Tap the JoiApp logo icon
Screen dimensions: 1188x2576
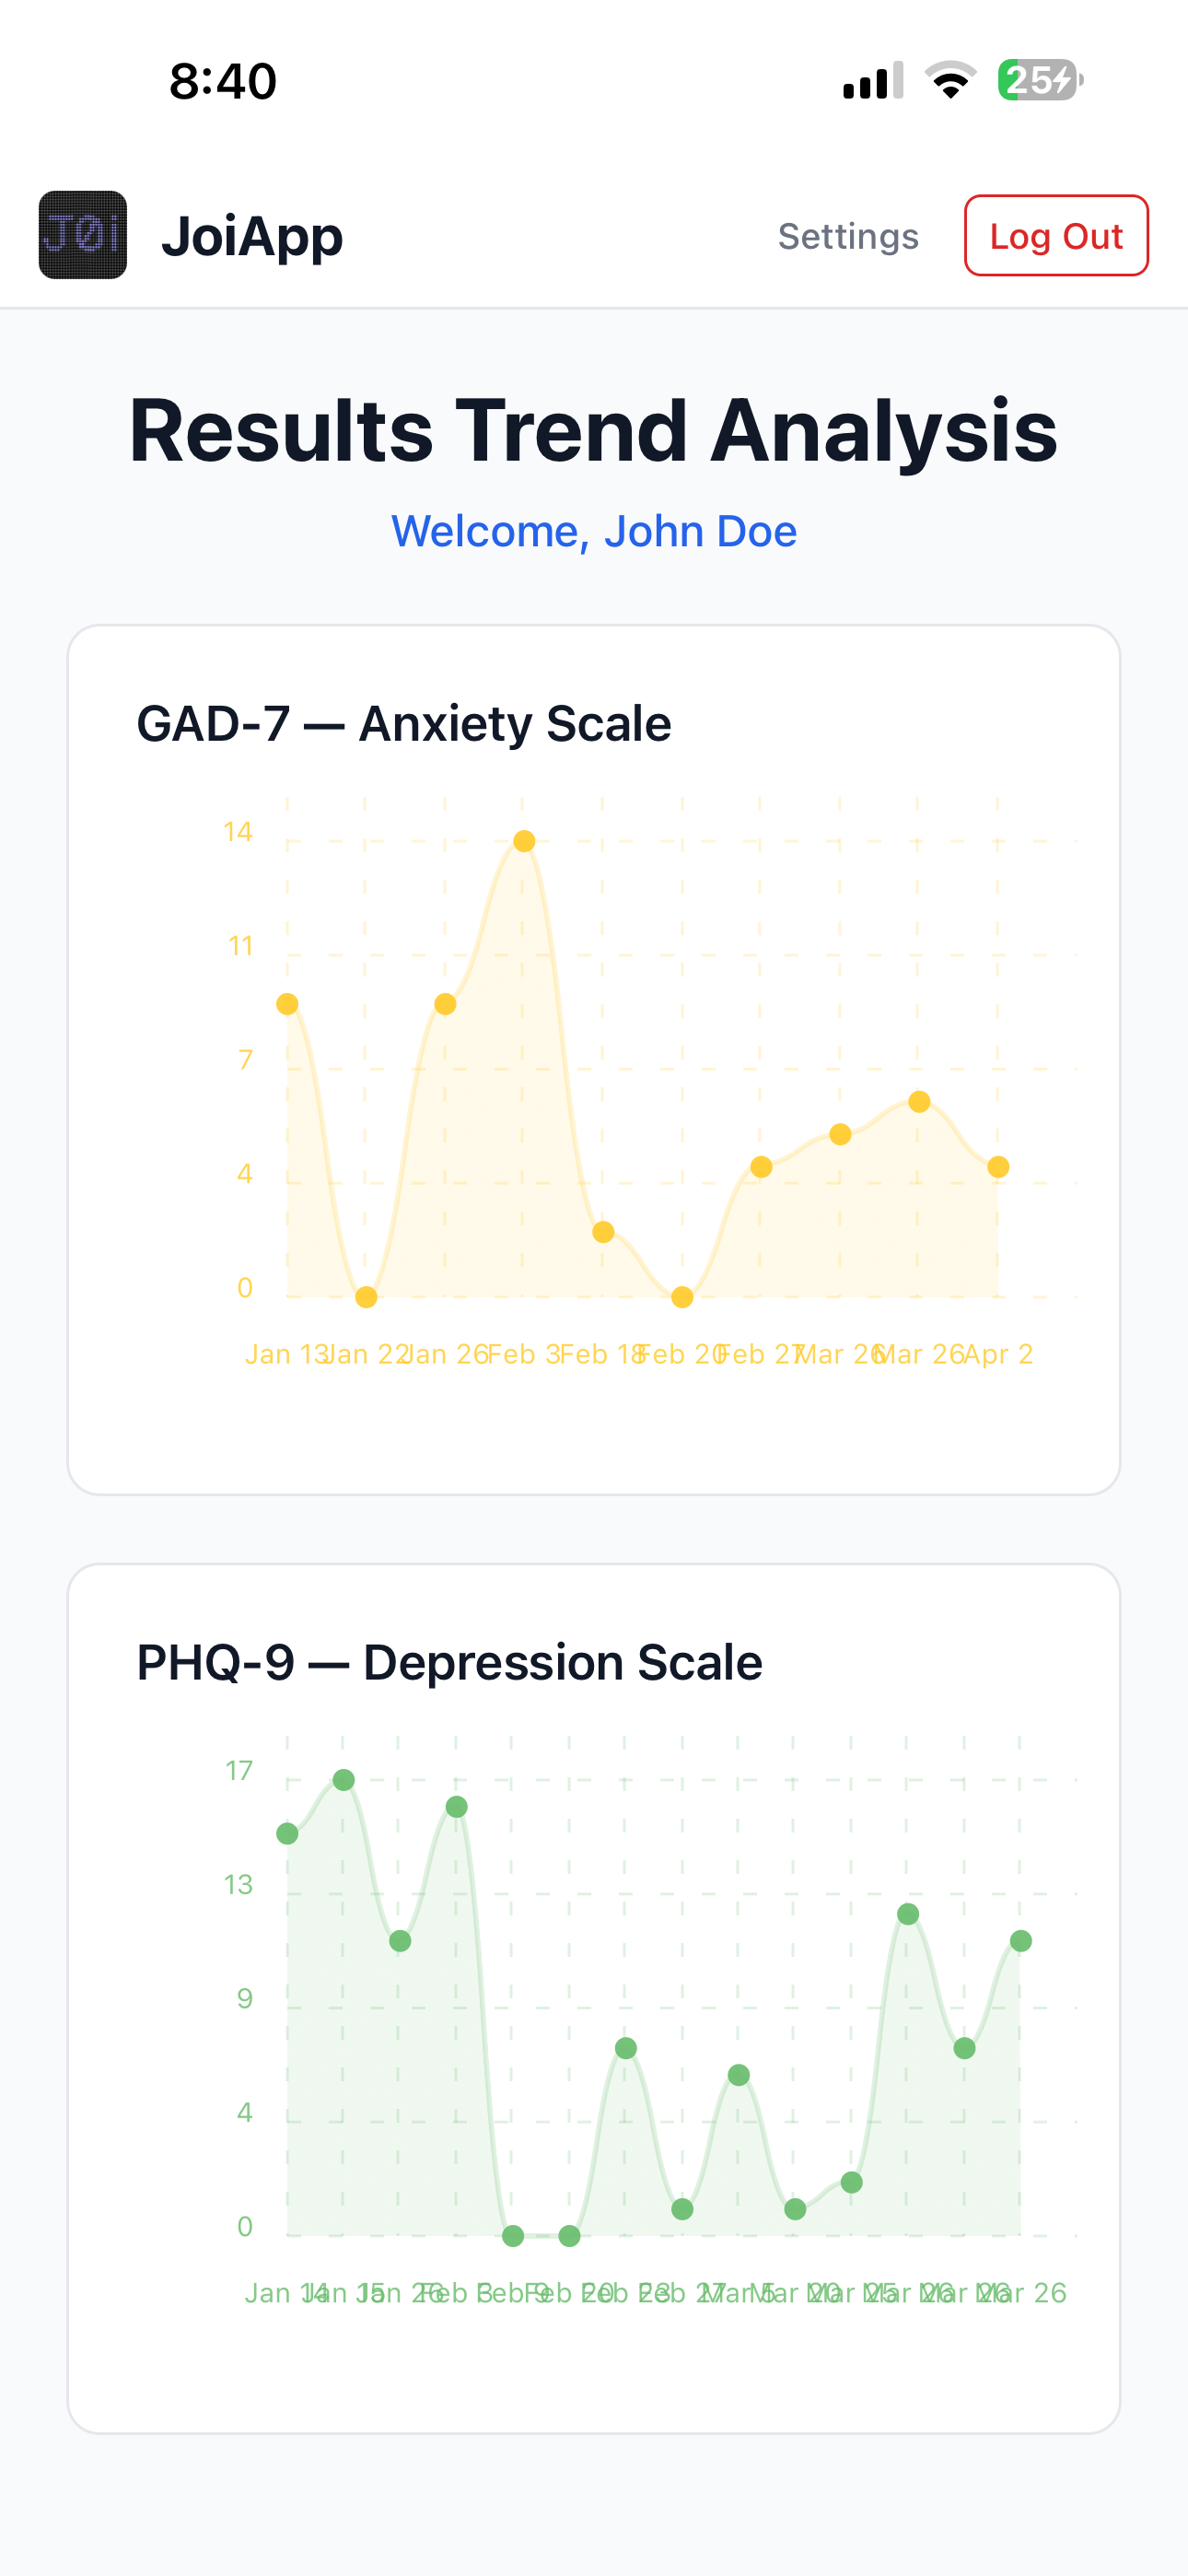pos(83,235)
